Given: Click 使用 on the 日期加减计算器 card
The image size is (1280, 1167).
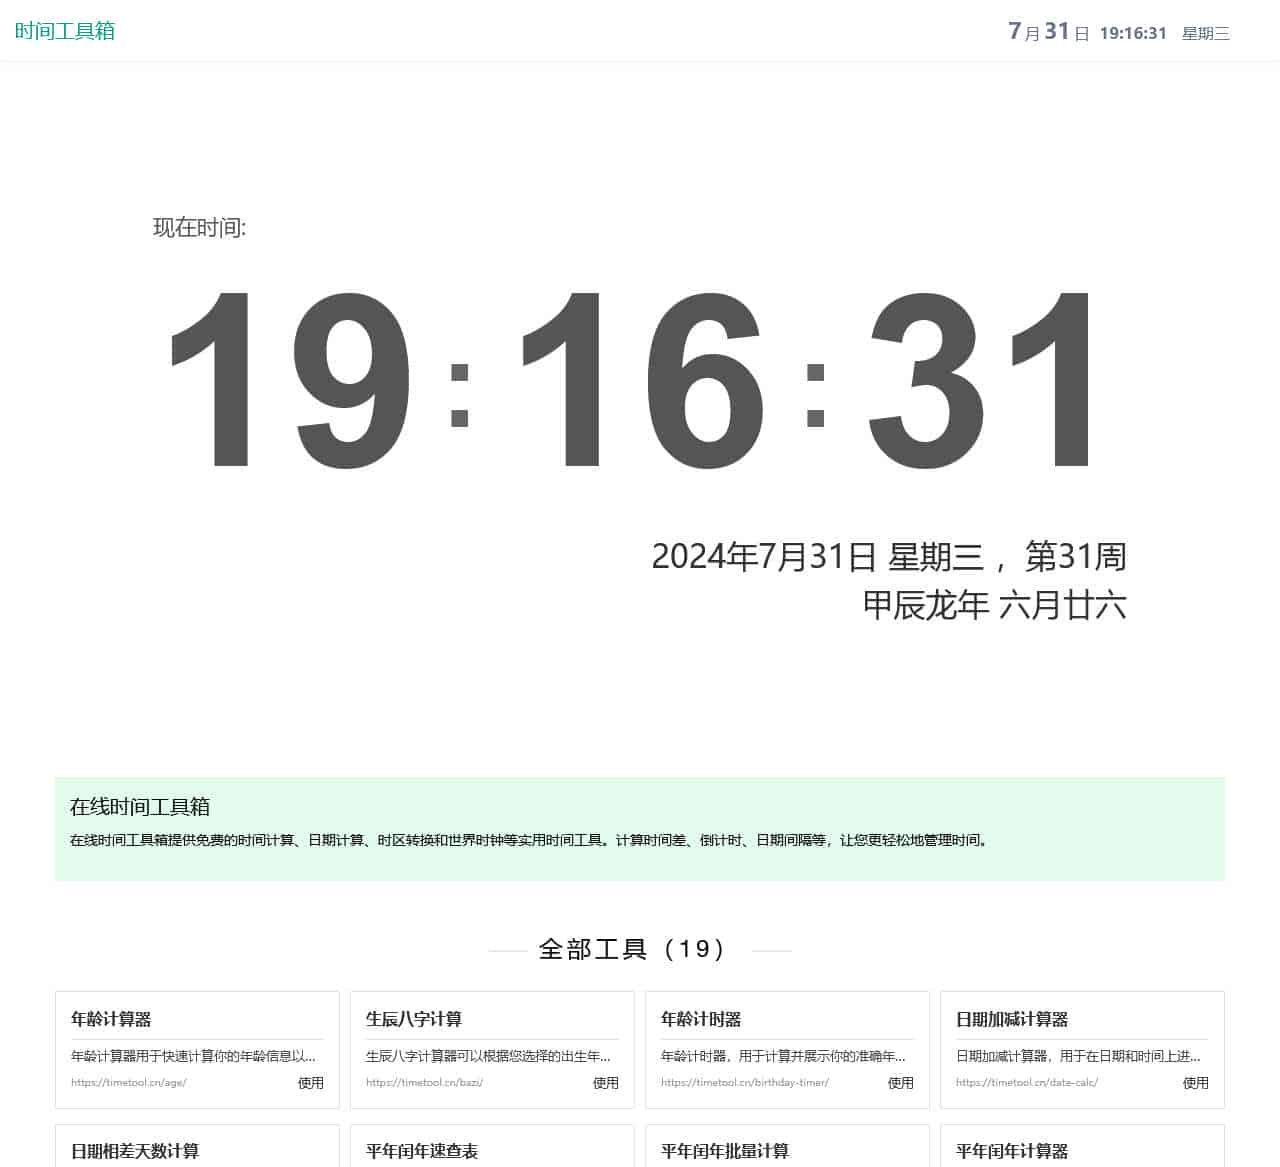Looking at the screenshot, I should 1196,1082.
